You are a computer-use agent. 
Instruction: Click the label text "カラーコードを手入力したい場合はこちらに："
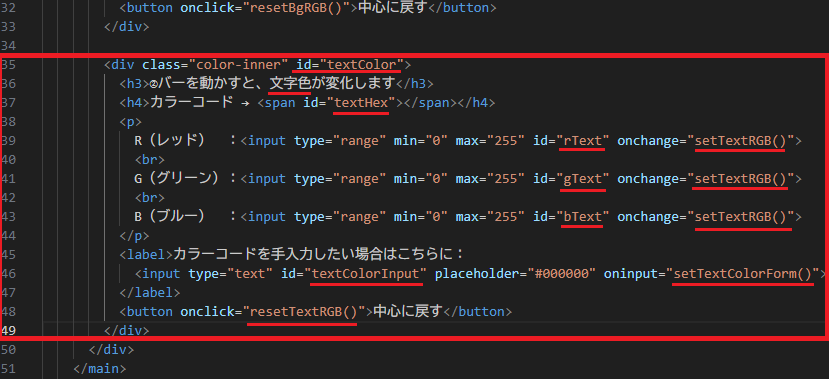tap(319, 255)
